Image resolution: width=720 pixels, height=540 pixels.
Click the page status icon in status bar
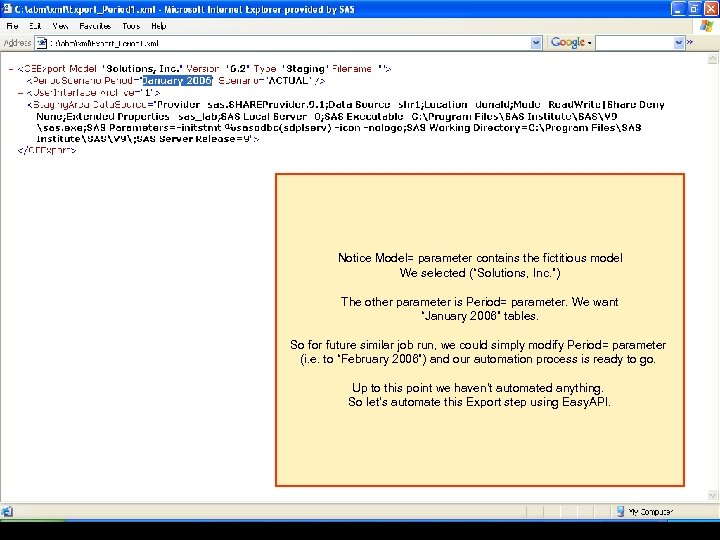[x=7, y=512]
